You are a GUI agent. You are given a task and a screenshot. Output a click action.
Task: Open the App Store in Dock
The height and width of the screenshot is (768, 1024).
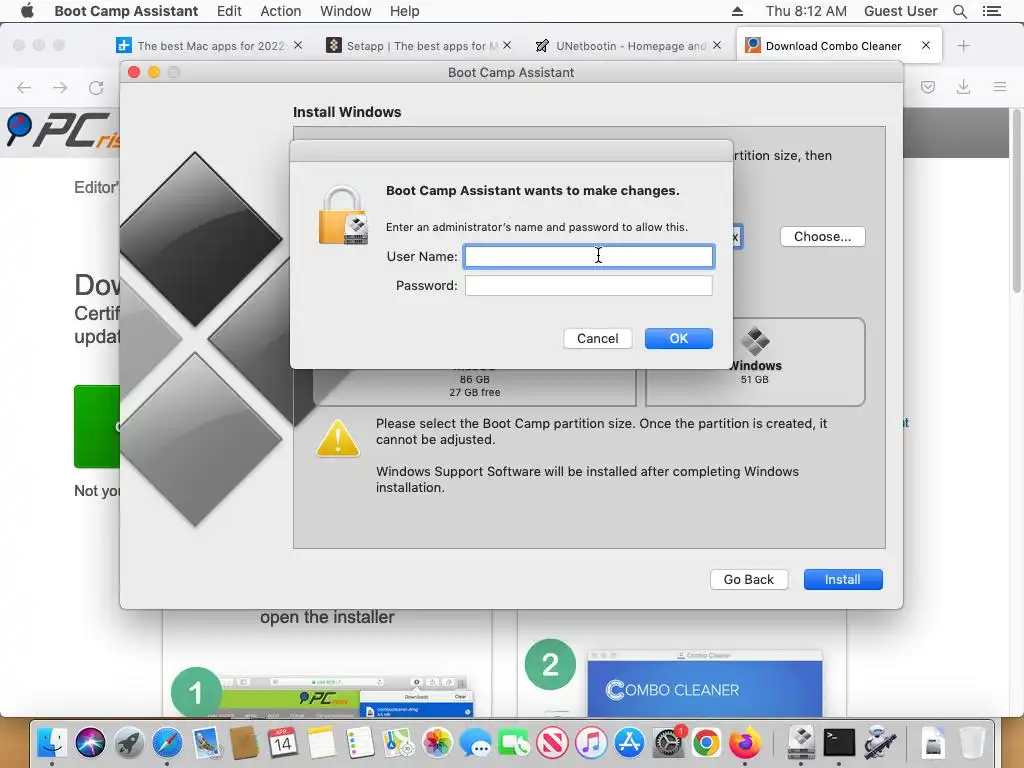click(630, 743)
